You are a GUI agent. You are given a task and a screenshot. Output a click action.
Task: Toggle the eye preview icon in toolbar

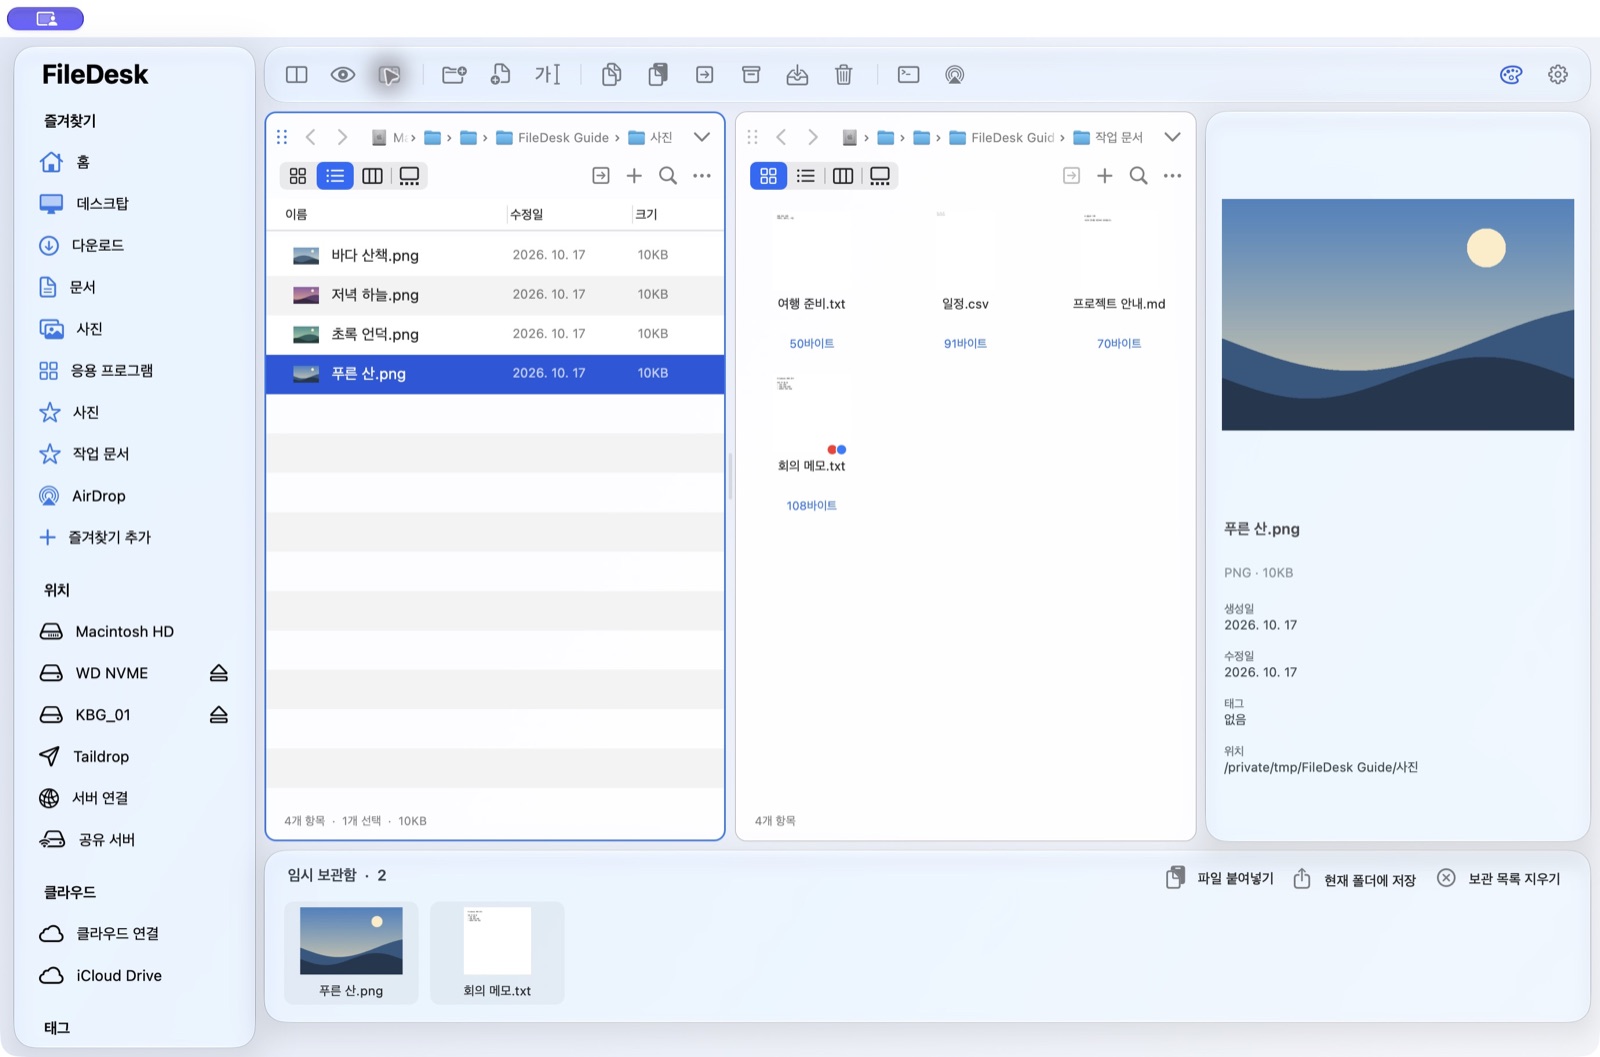tap(343, 75)
